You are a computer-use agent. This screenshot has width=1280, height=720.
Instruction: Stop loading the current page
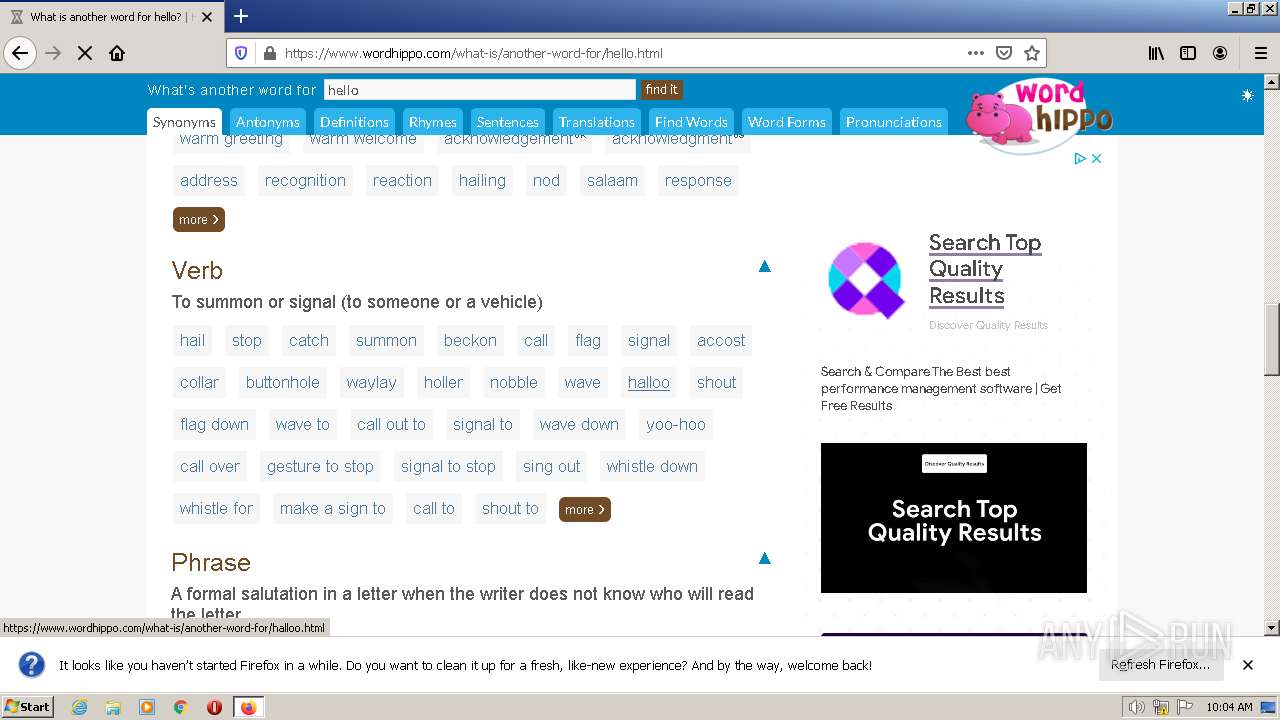pyautogui.click(x=85, y=53)
